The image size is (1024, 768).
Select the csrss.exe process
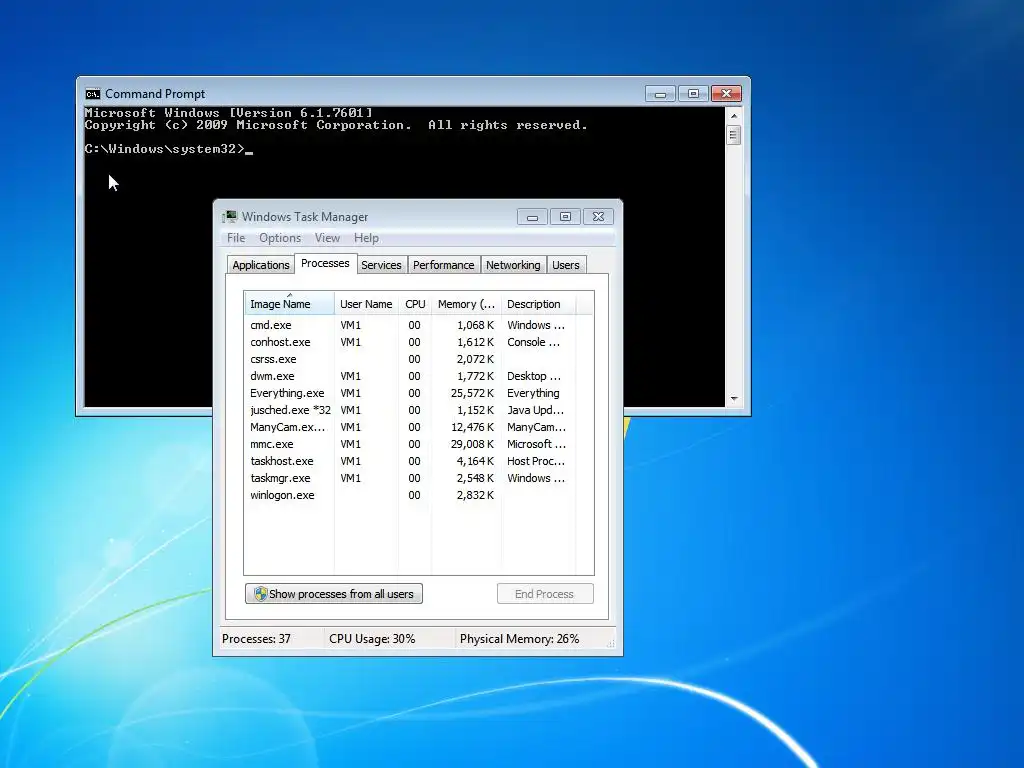(419, 359)
